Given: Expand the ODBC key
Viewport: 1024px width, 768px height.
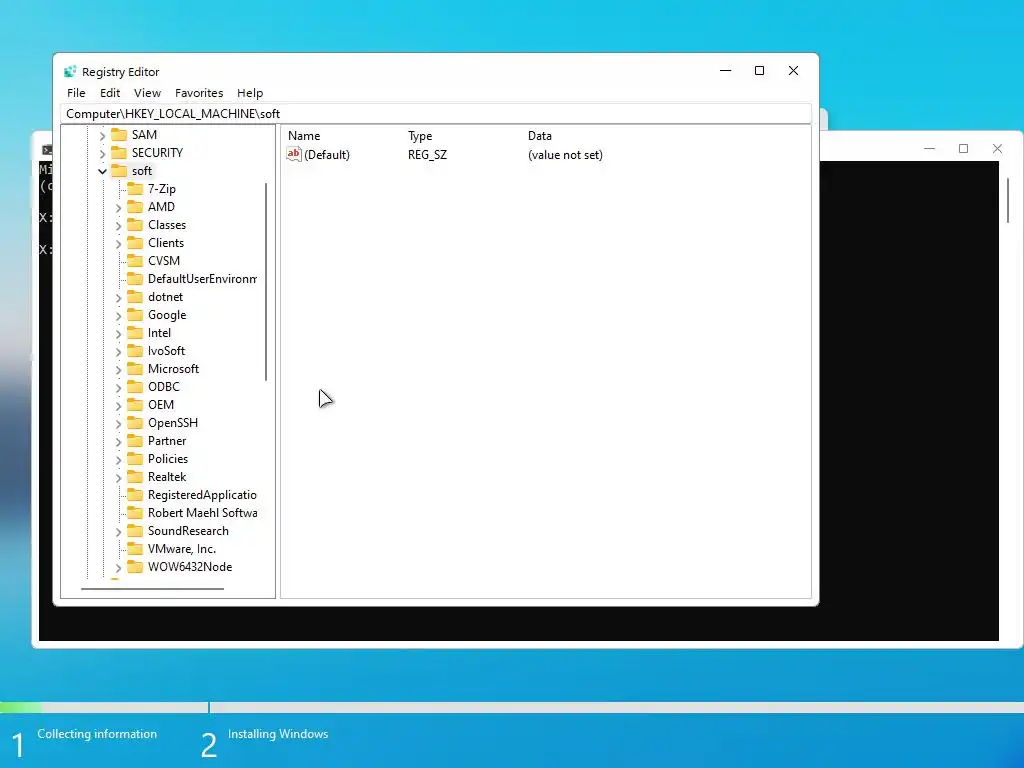Looking at the screenshot, I should pyautogui.click(x=118, y=388).
